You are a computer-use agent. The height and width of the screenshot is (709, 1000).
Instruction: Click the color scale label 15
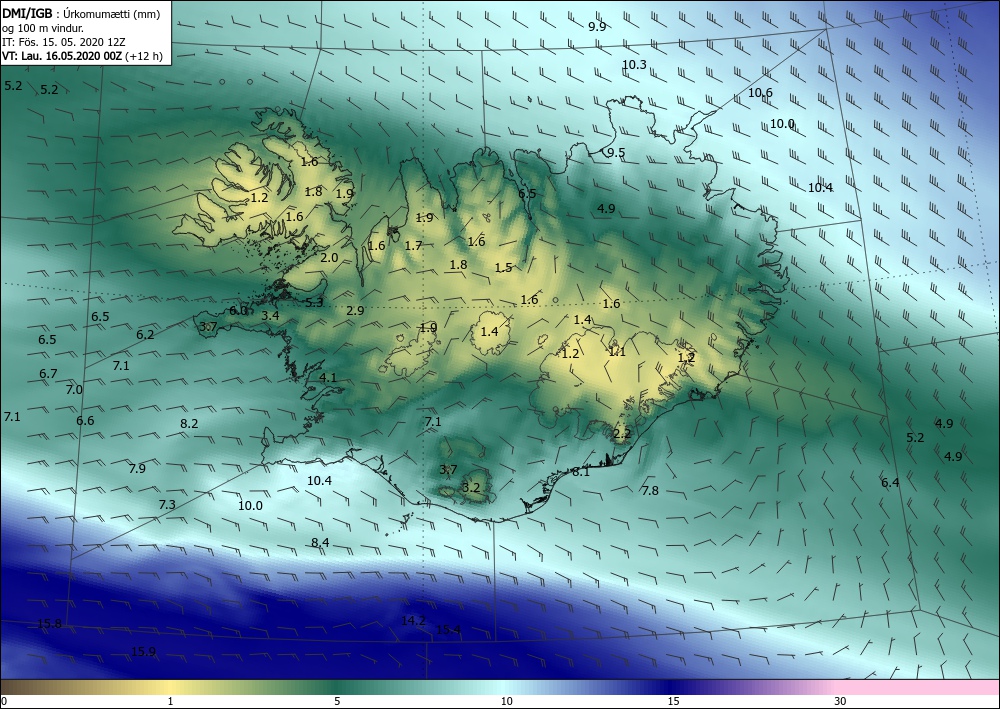673,701
